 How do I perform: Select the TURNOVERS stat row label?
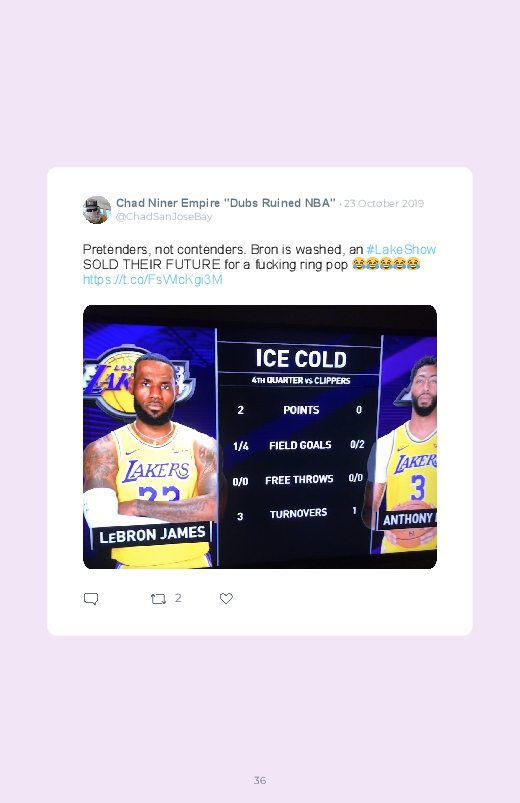pos(298,513)
